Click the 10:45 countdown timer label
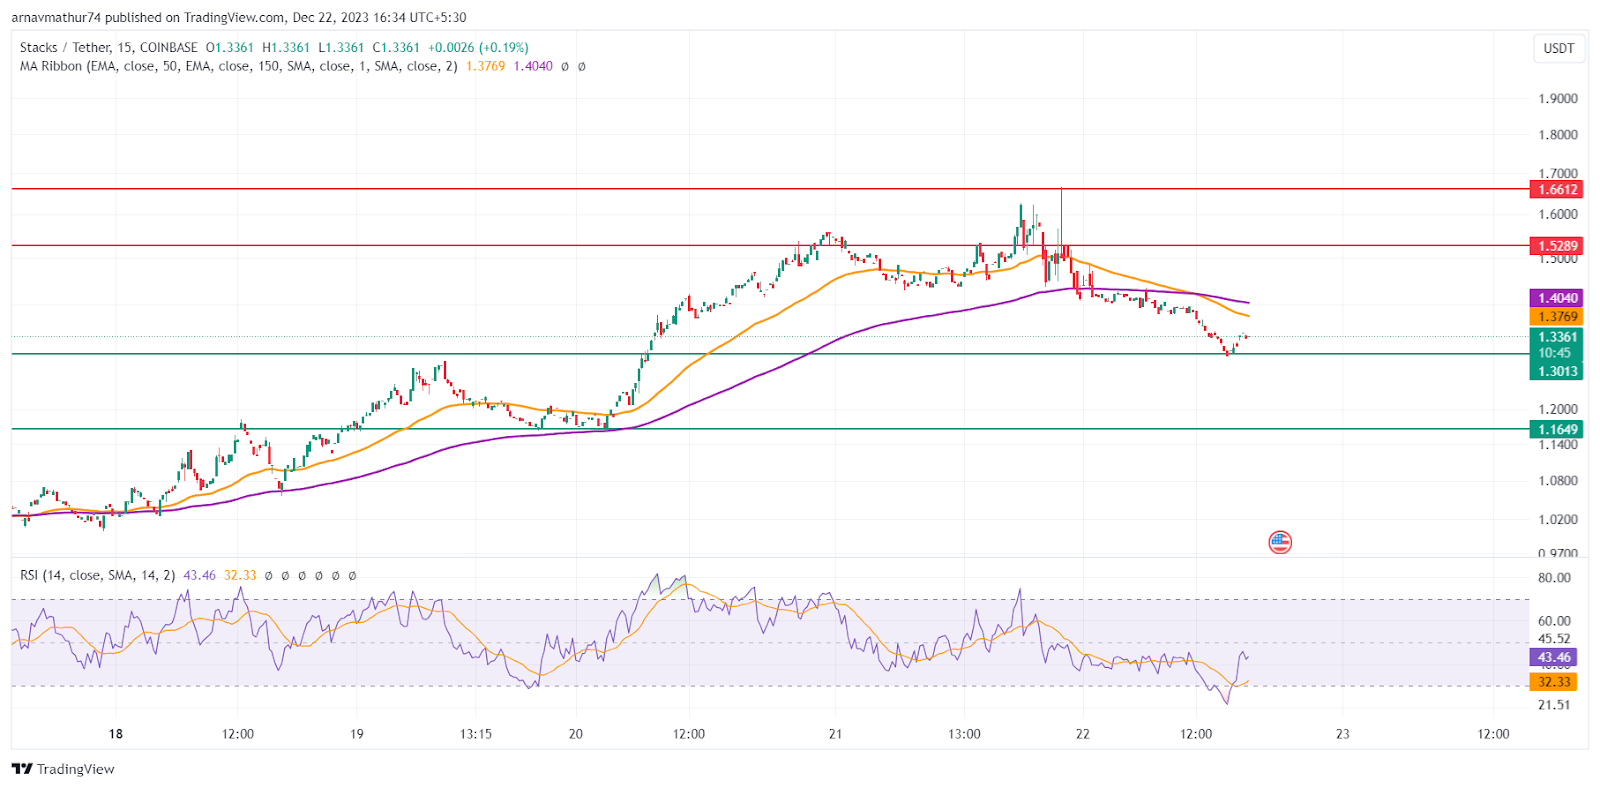Screen dimensions: 1600x788 pyautogui.click(x=1554, y=353)
